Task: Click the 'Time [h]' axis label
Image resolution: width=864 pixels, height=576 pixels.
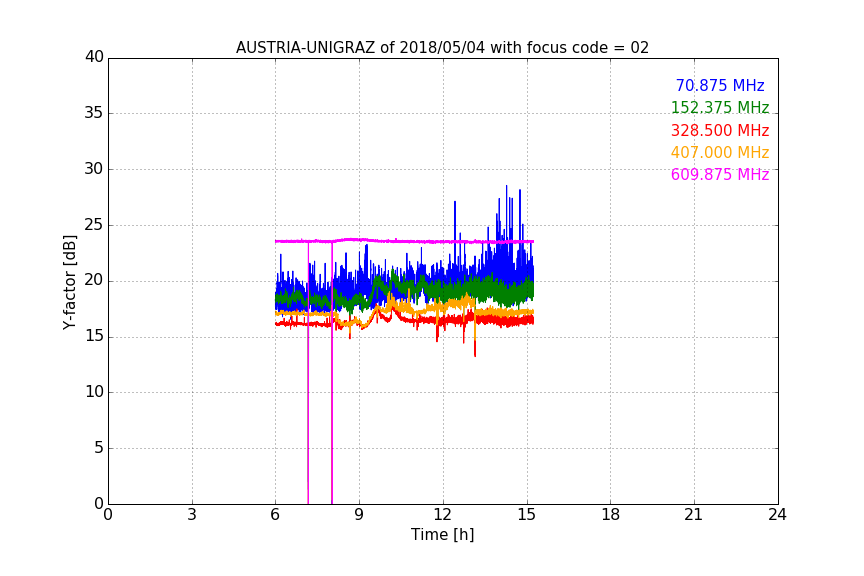Action: click(442, 534)
